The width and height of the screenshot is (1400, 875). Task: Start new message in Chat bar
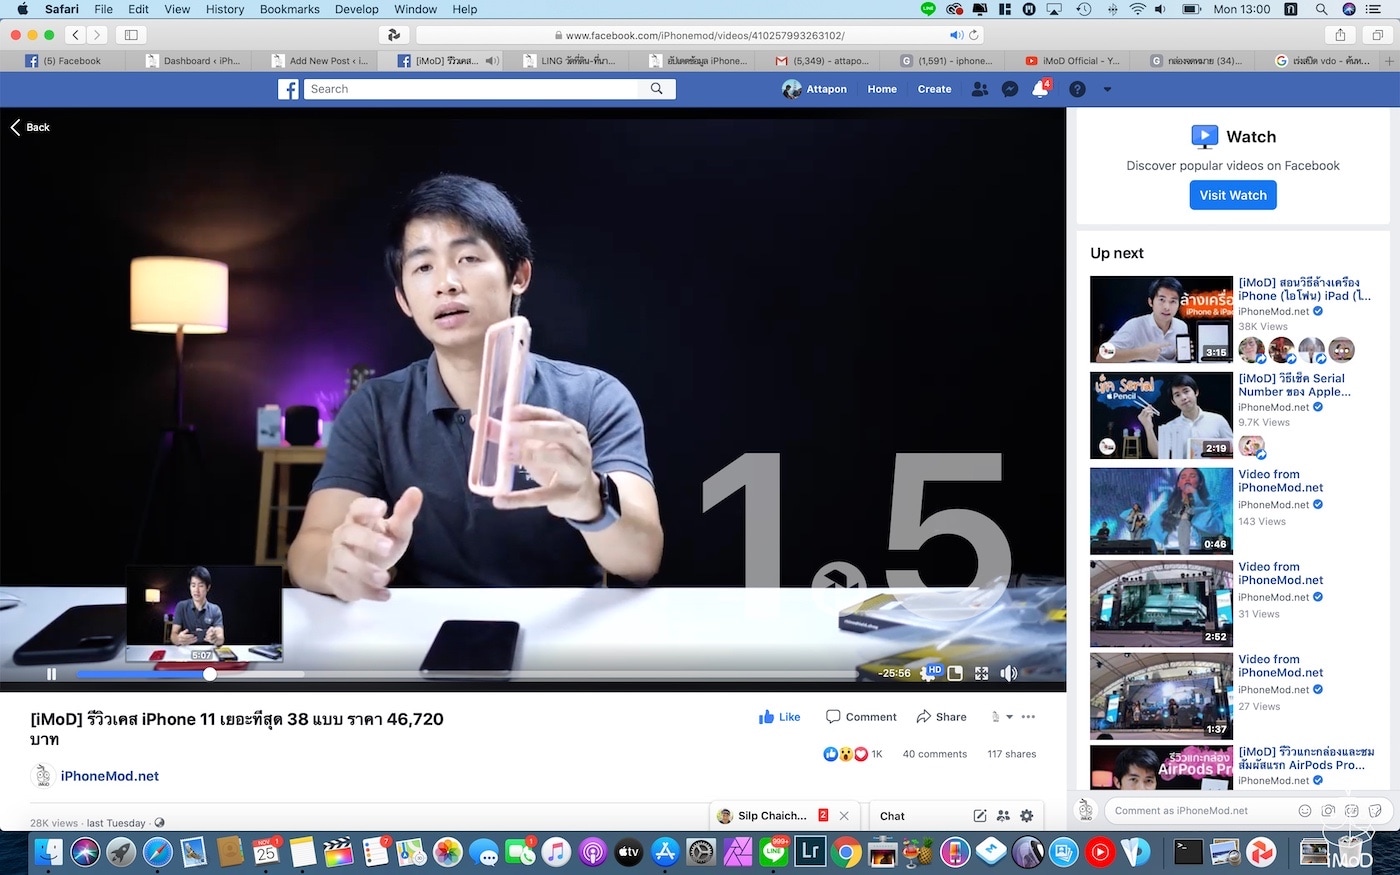[980, 816]
